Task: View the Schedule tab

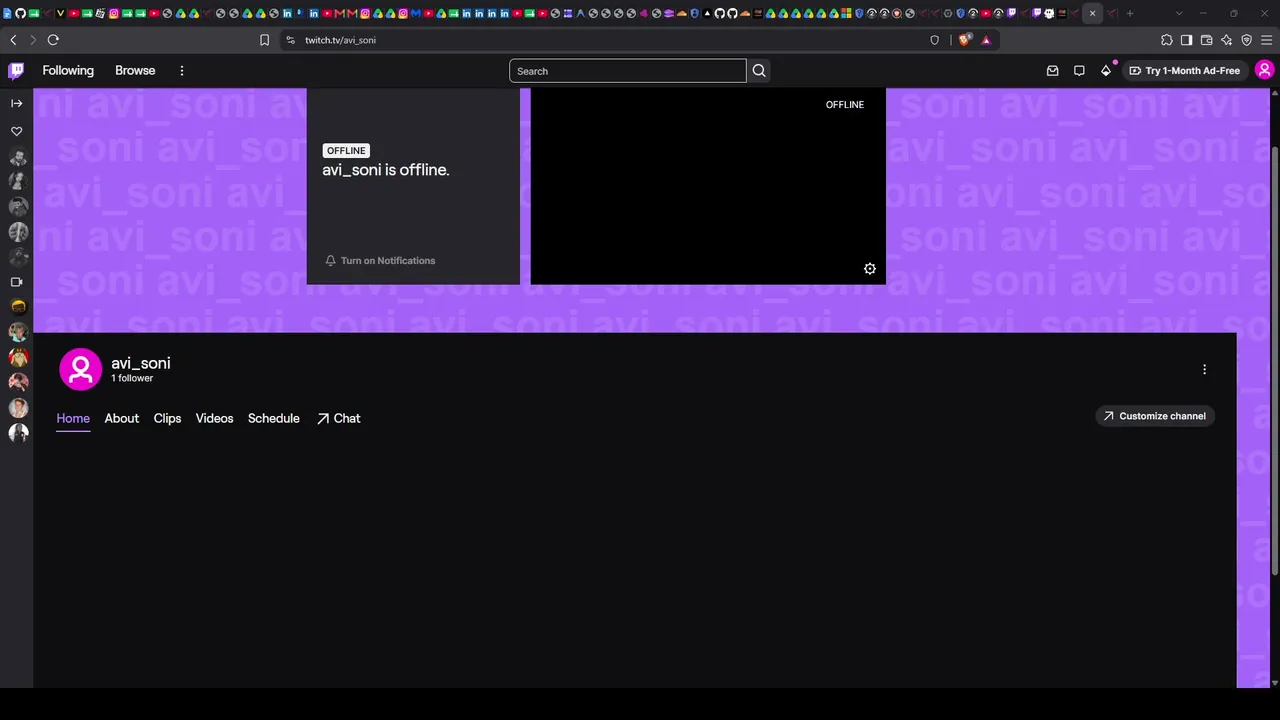Action: tap(274, 419)
